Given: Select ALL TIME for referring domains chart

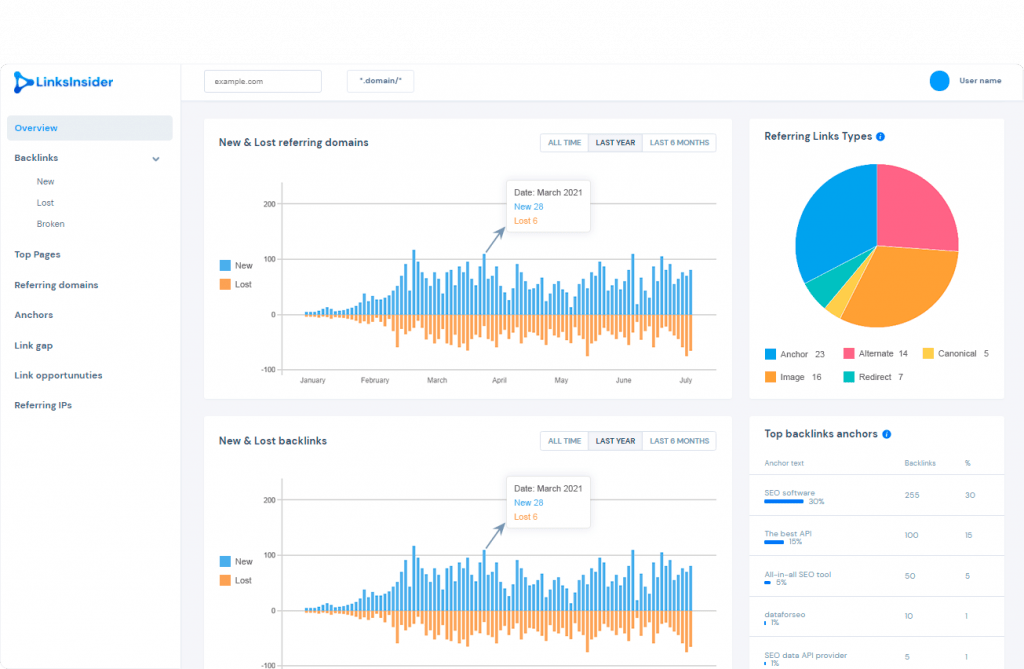Looking at the screenshot, I should (564, 142).
